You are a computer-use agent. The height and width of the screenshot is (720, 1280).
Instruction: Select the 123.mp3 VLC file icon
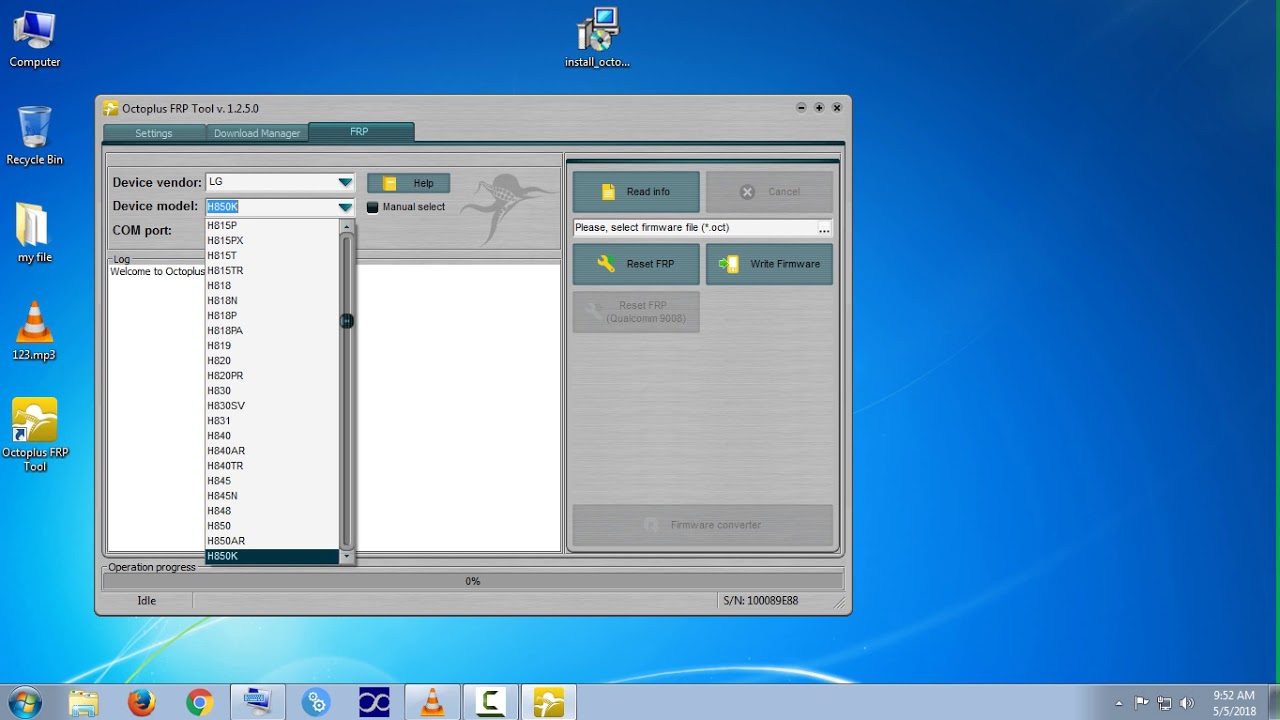(x=34, y=331)
